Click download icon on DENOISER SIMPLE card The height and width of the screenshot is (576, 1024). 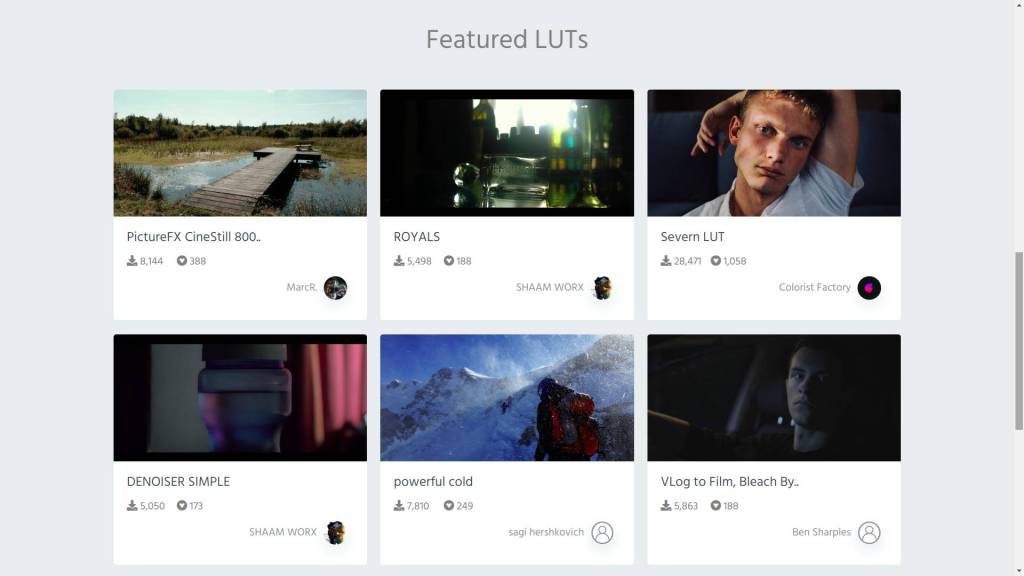tap(132, 505)
